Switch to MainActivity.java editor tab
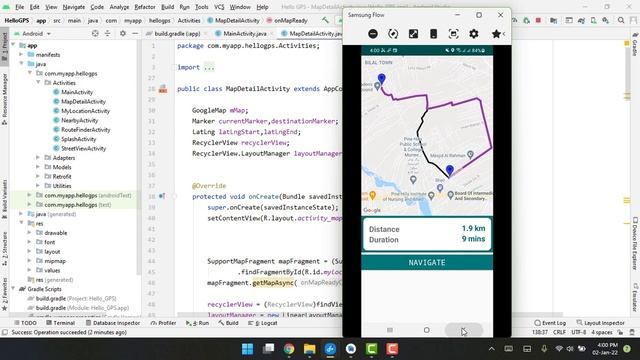 tap(244, 33)
